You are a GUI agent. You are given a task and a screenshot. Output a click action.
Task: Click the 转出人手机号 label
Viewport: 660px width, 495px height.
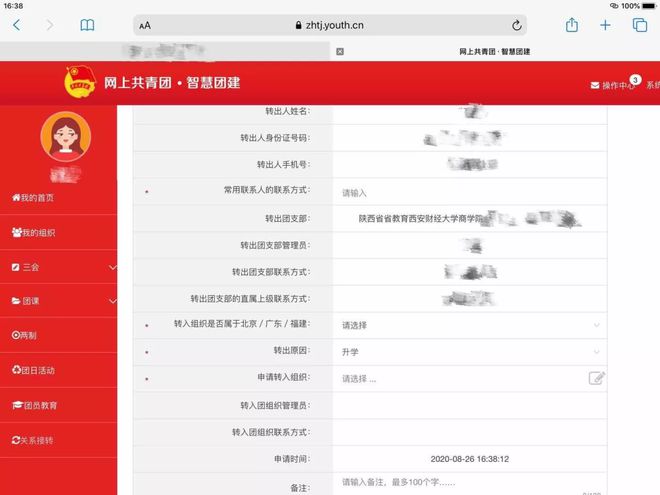283,164
